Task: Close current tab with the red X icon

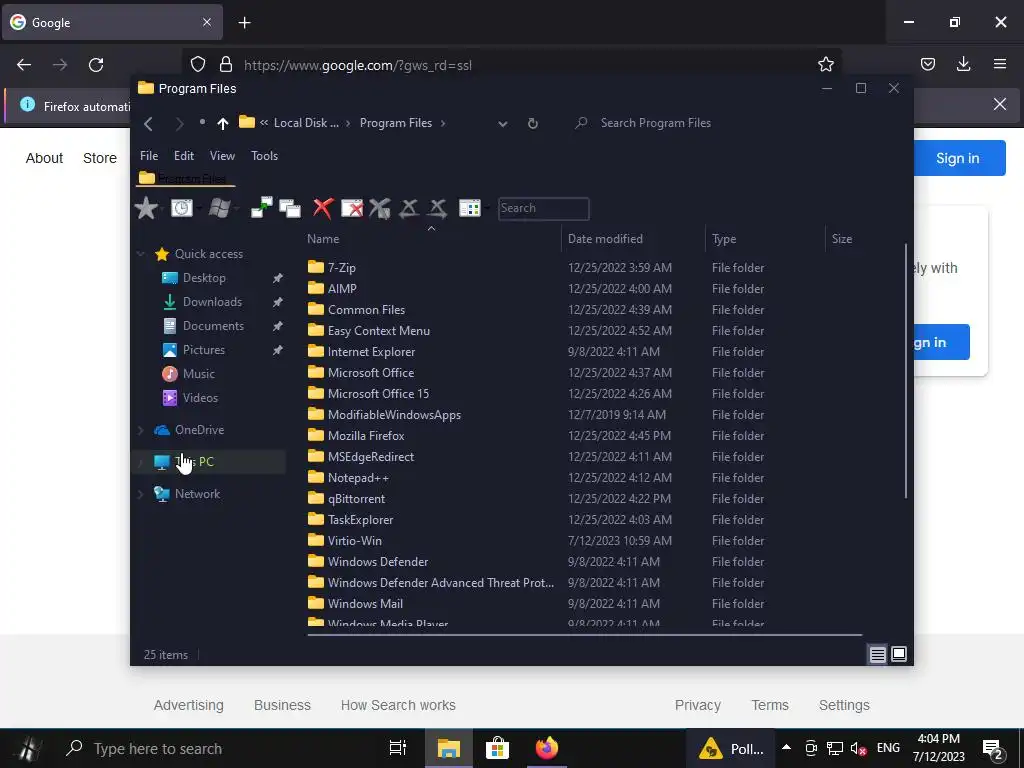Action: [x=323, y=208]
